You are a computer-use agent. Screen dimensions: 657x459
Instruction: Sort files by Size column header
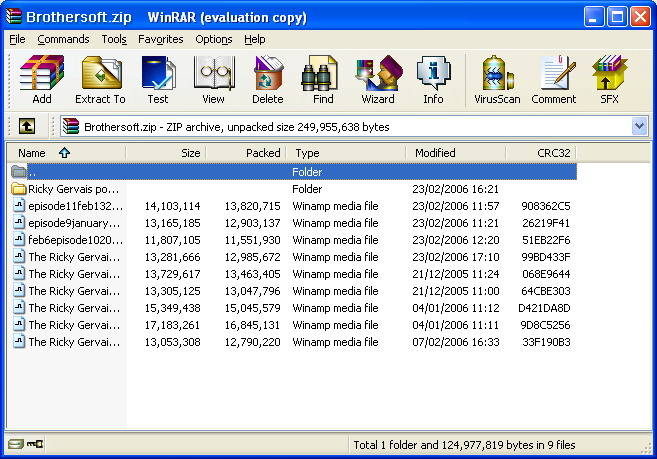(x=190, y=153)
